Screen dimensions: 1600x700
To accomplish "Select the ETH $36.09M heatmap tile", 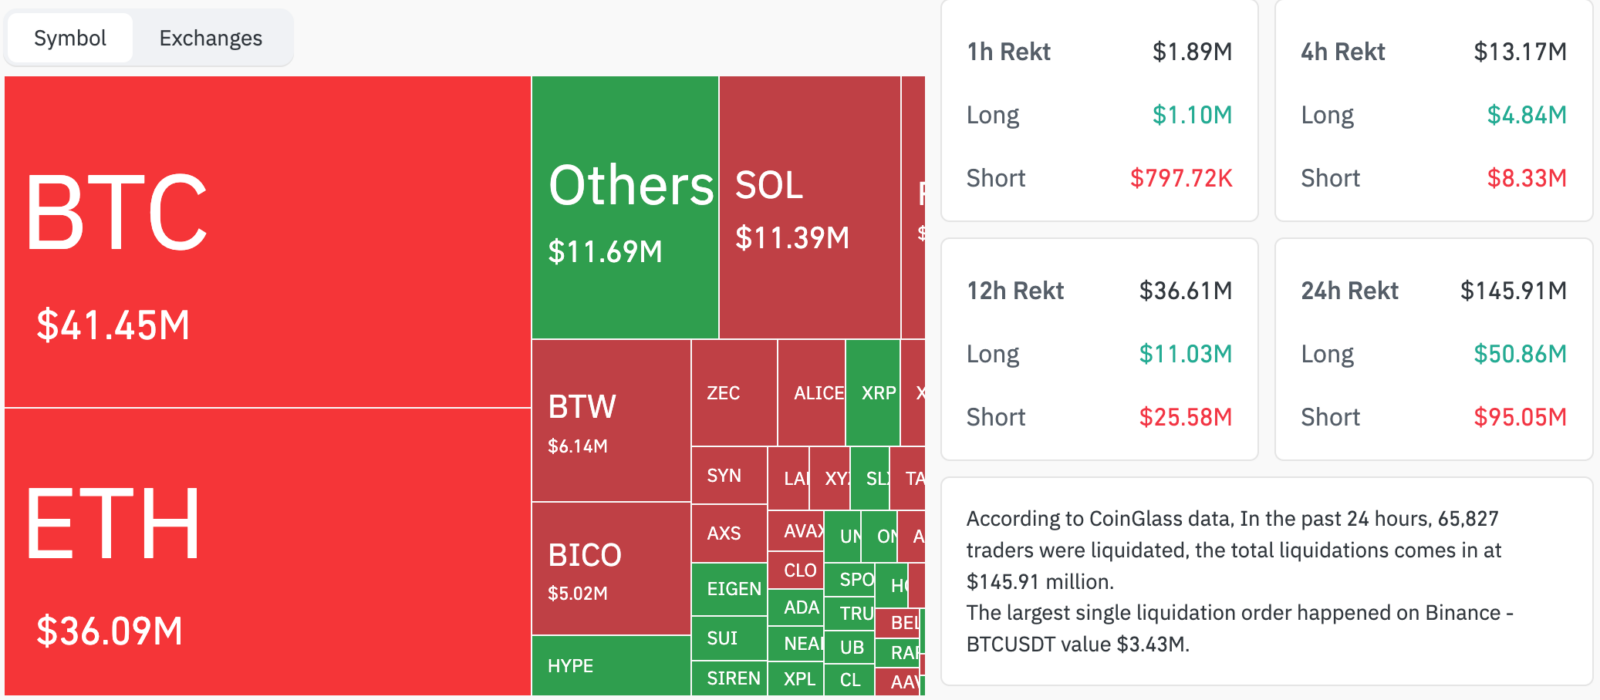I will [267, 552].
